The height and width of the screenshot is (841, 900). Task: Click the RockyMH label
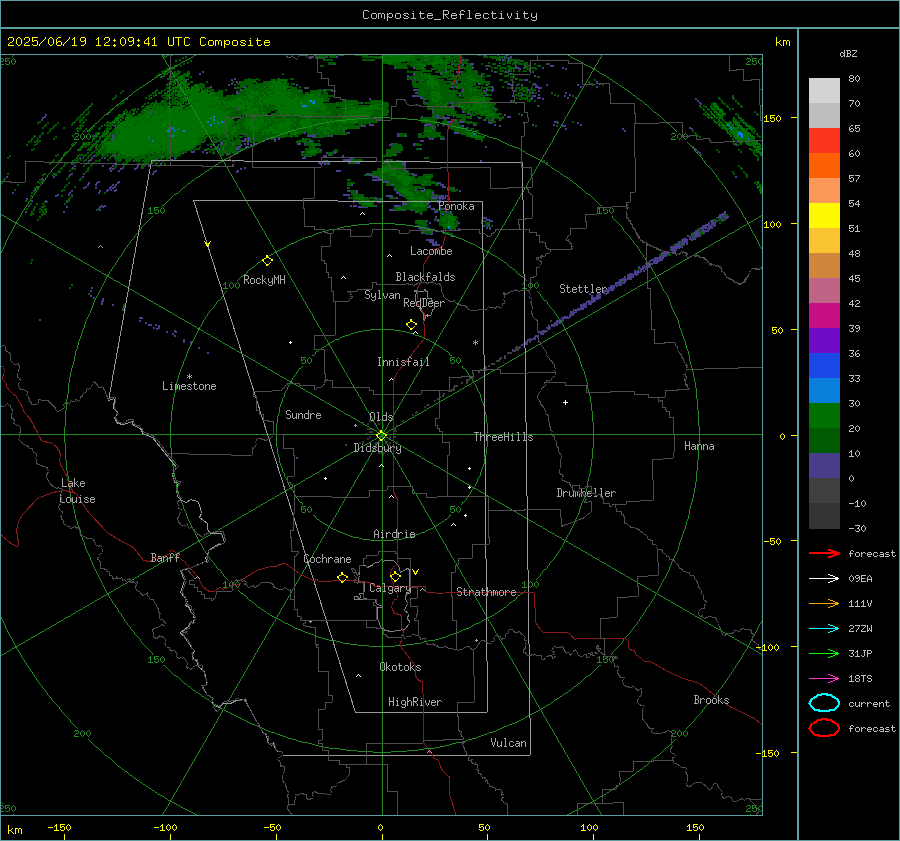point(264,280)
